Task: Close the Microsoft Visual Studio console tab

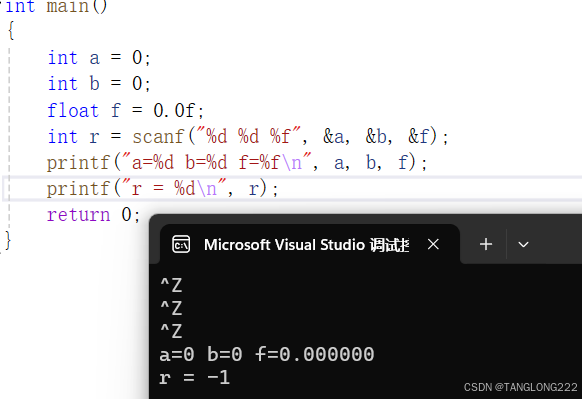Action: [433, 244]
